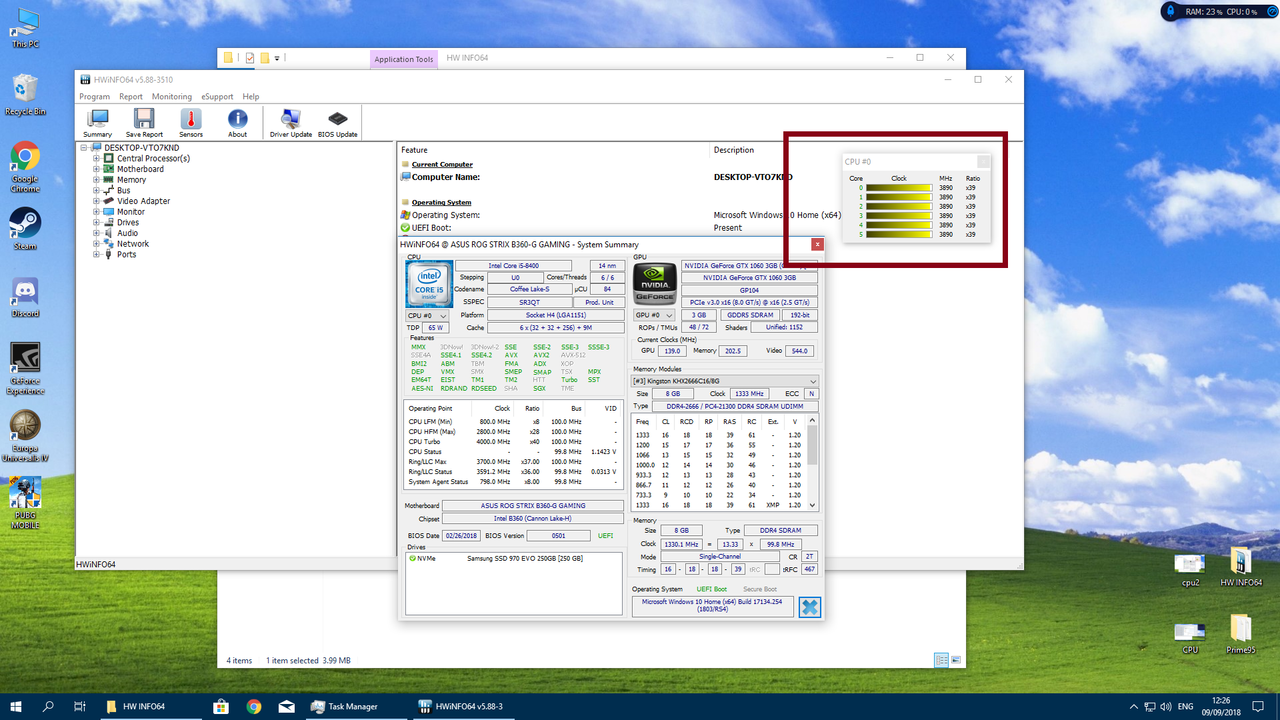Open the About info icon
Screen dimensions: 1280x720
[237, 123]
